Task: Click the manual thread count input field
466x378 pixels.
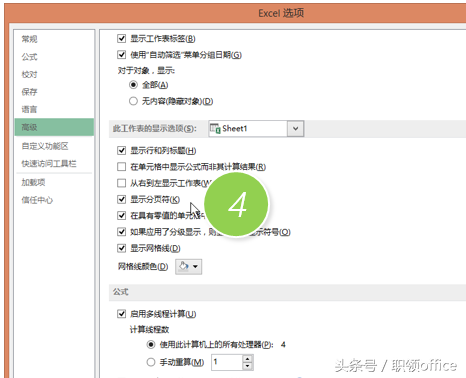Action: coord(227,362)
